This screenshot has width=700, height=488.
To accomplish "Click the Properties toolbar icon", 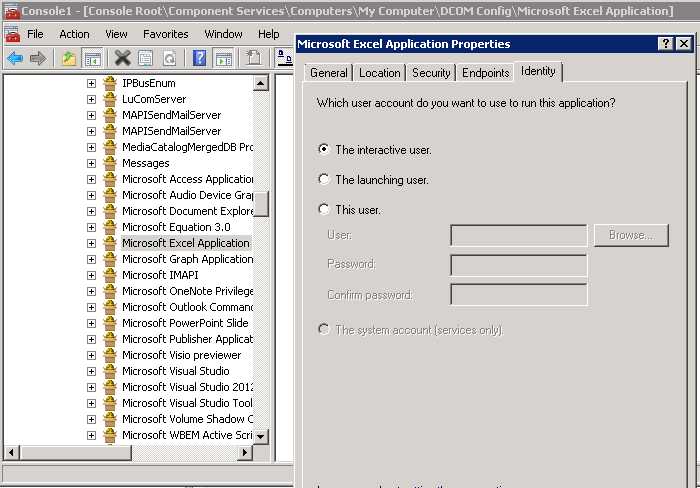I will pos(146,58).
